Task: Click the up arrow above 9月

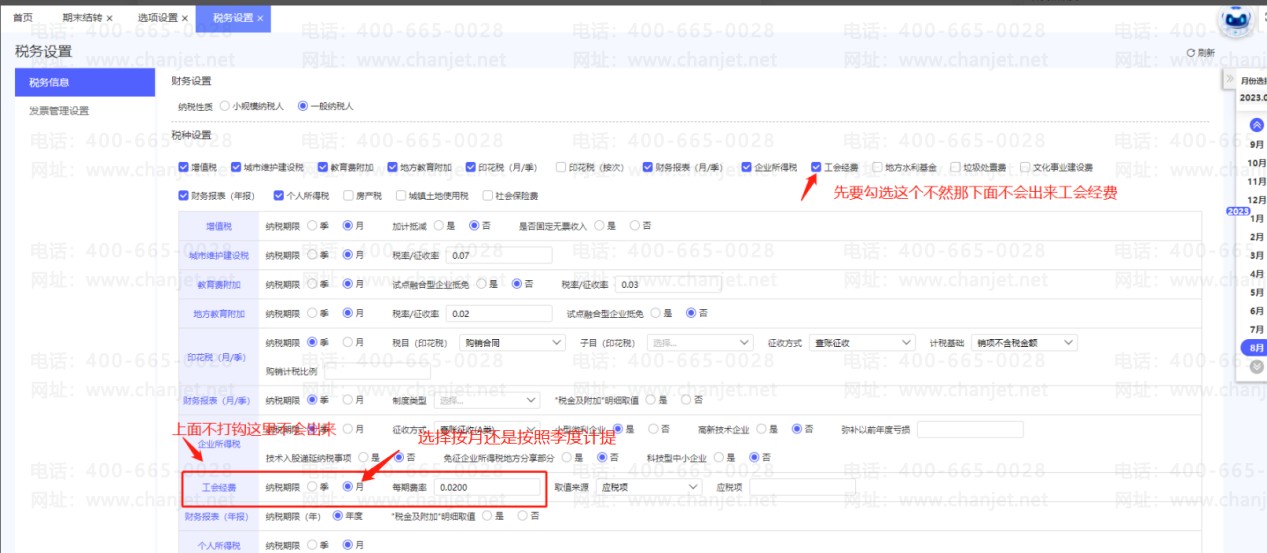Action: click(1256, 125)
